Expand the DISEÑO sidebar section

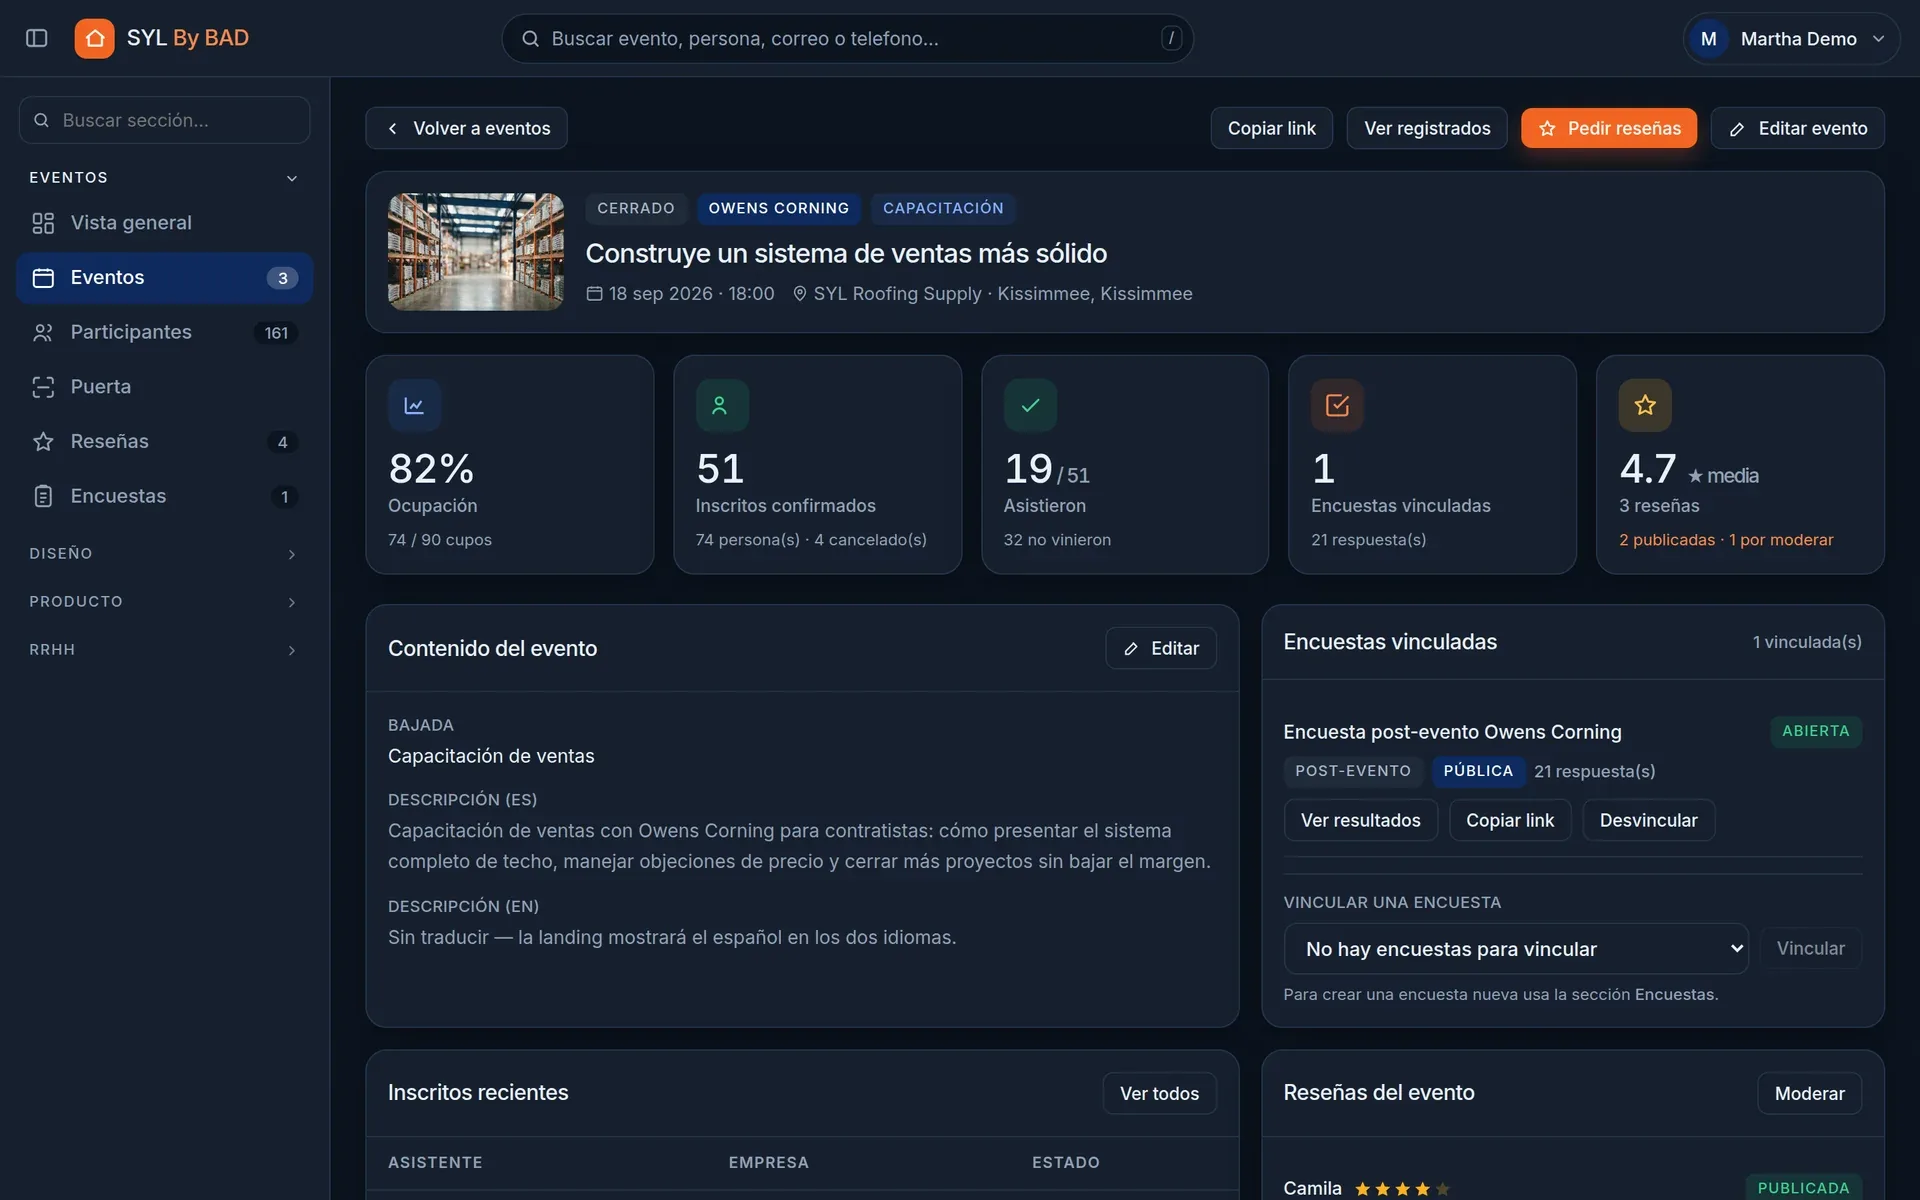(292, 554)
